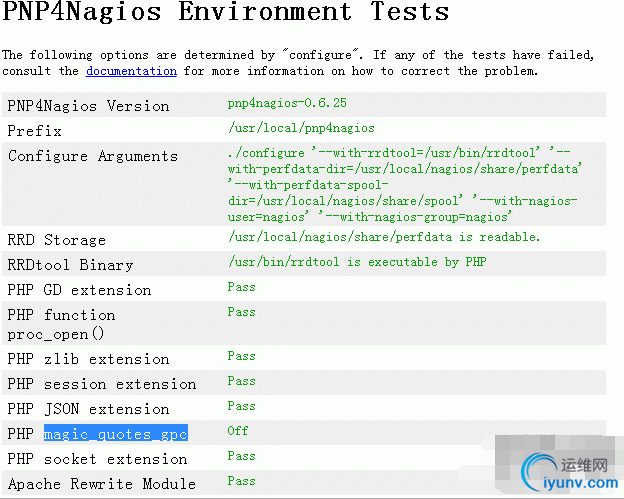Click the Off status for magic_quotes_gpc
This screenshot has height=499, width=624.
(238, 431)
